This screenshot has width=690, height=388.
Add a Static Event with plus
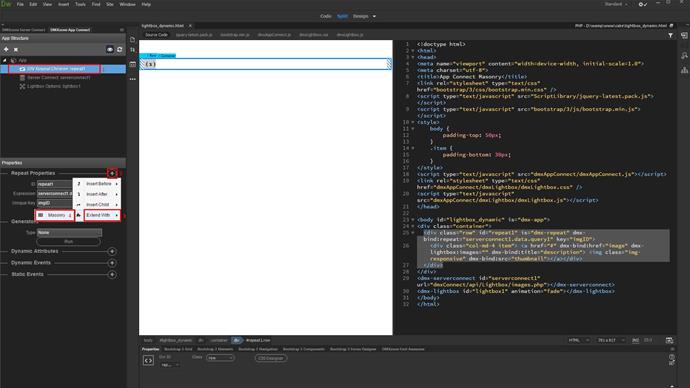(x=112, y=274)
